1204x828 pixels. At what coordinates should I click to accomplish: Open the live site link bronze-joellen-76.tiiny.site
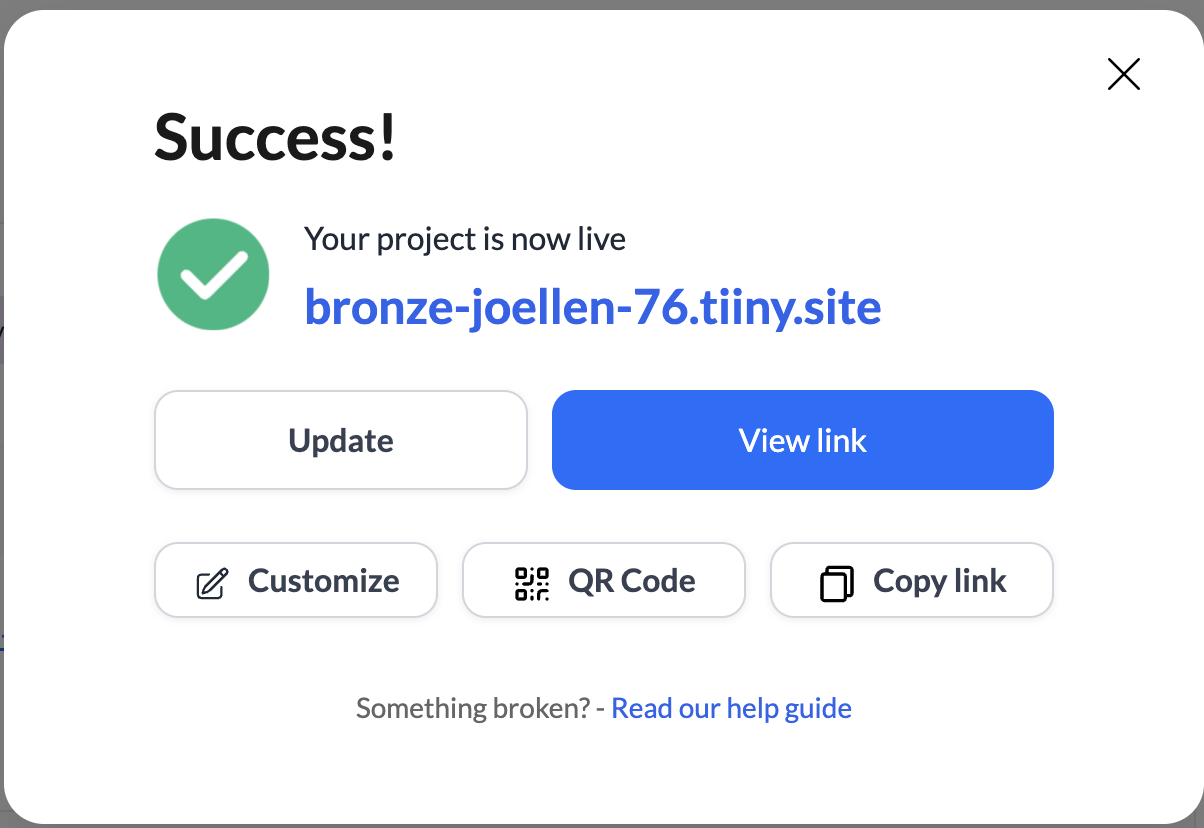(593, 307)
